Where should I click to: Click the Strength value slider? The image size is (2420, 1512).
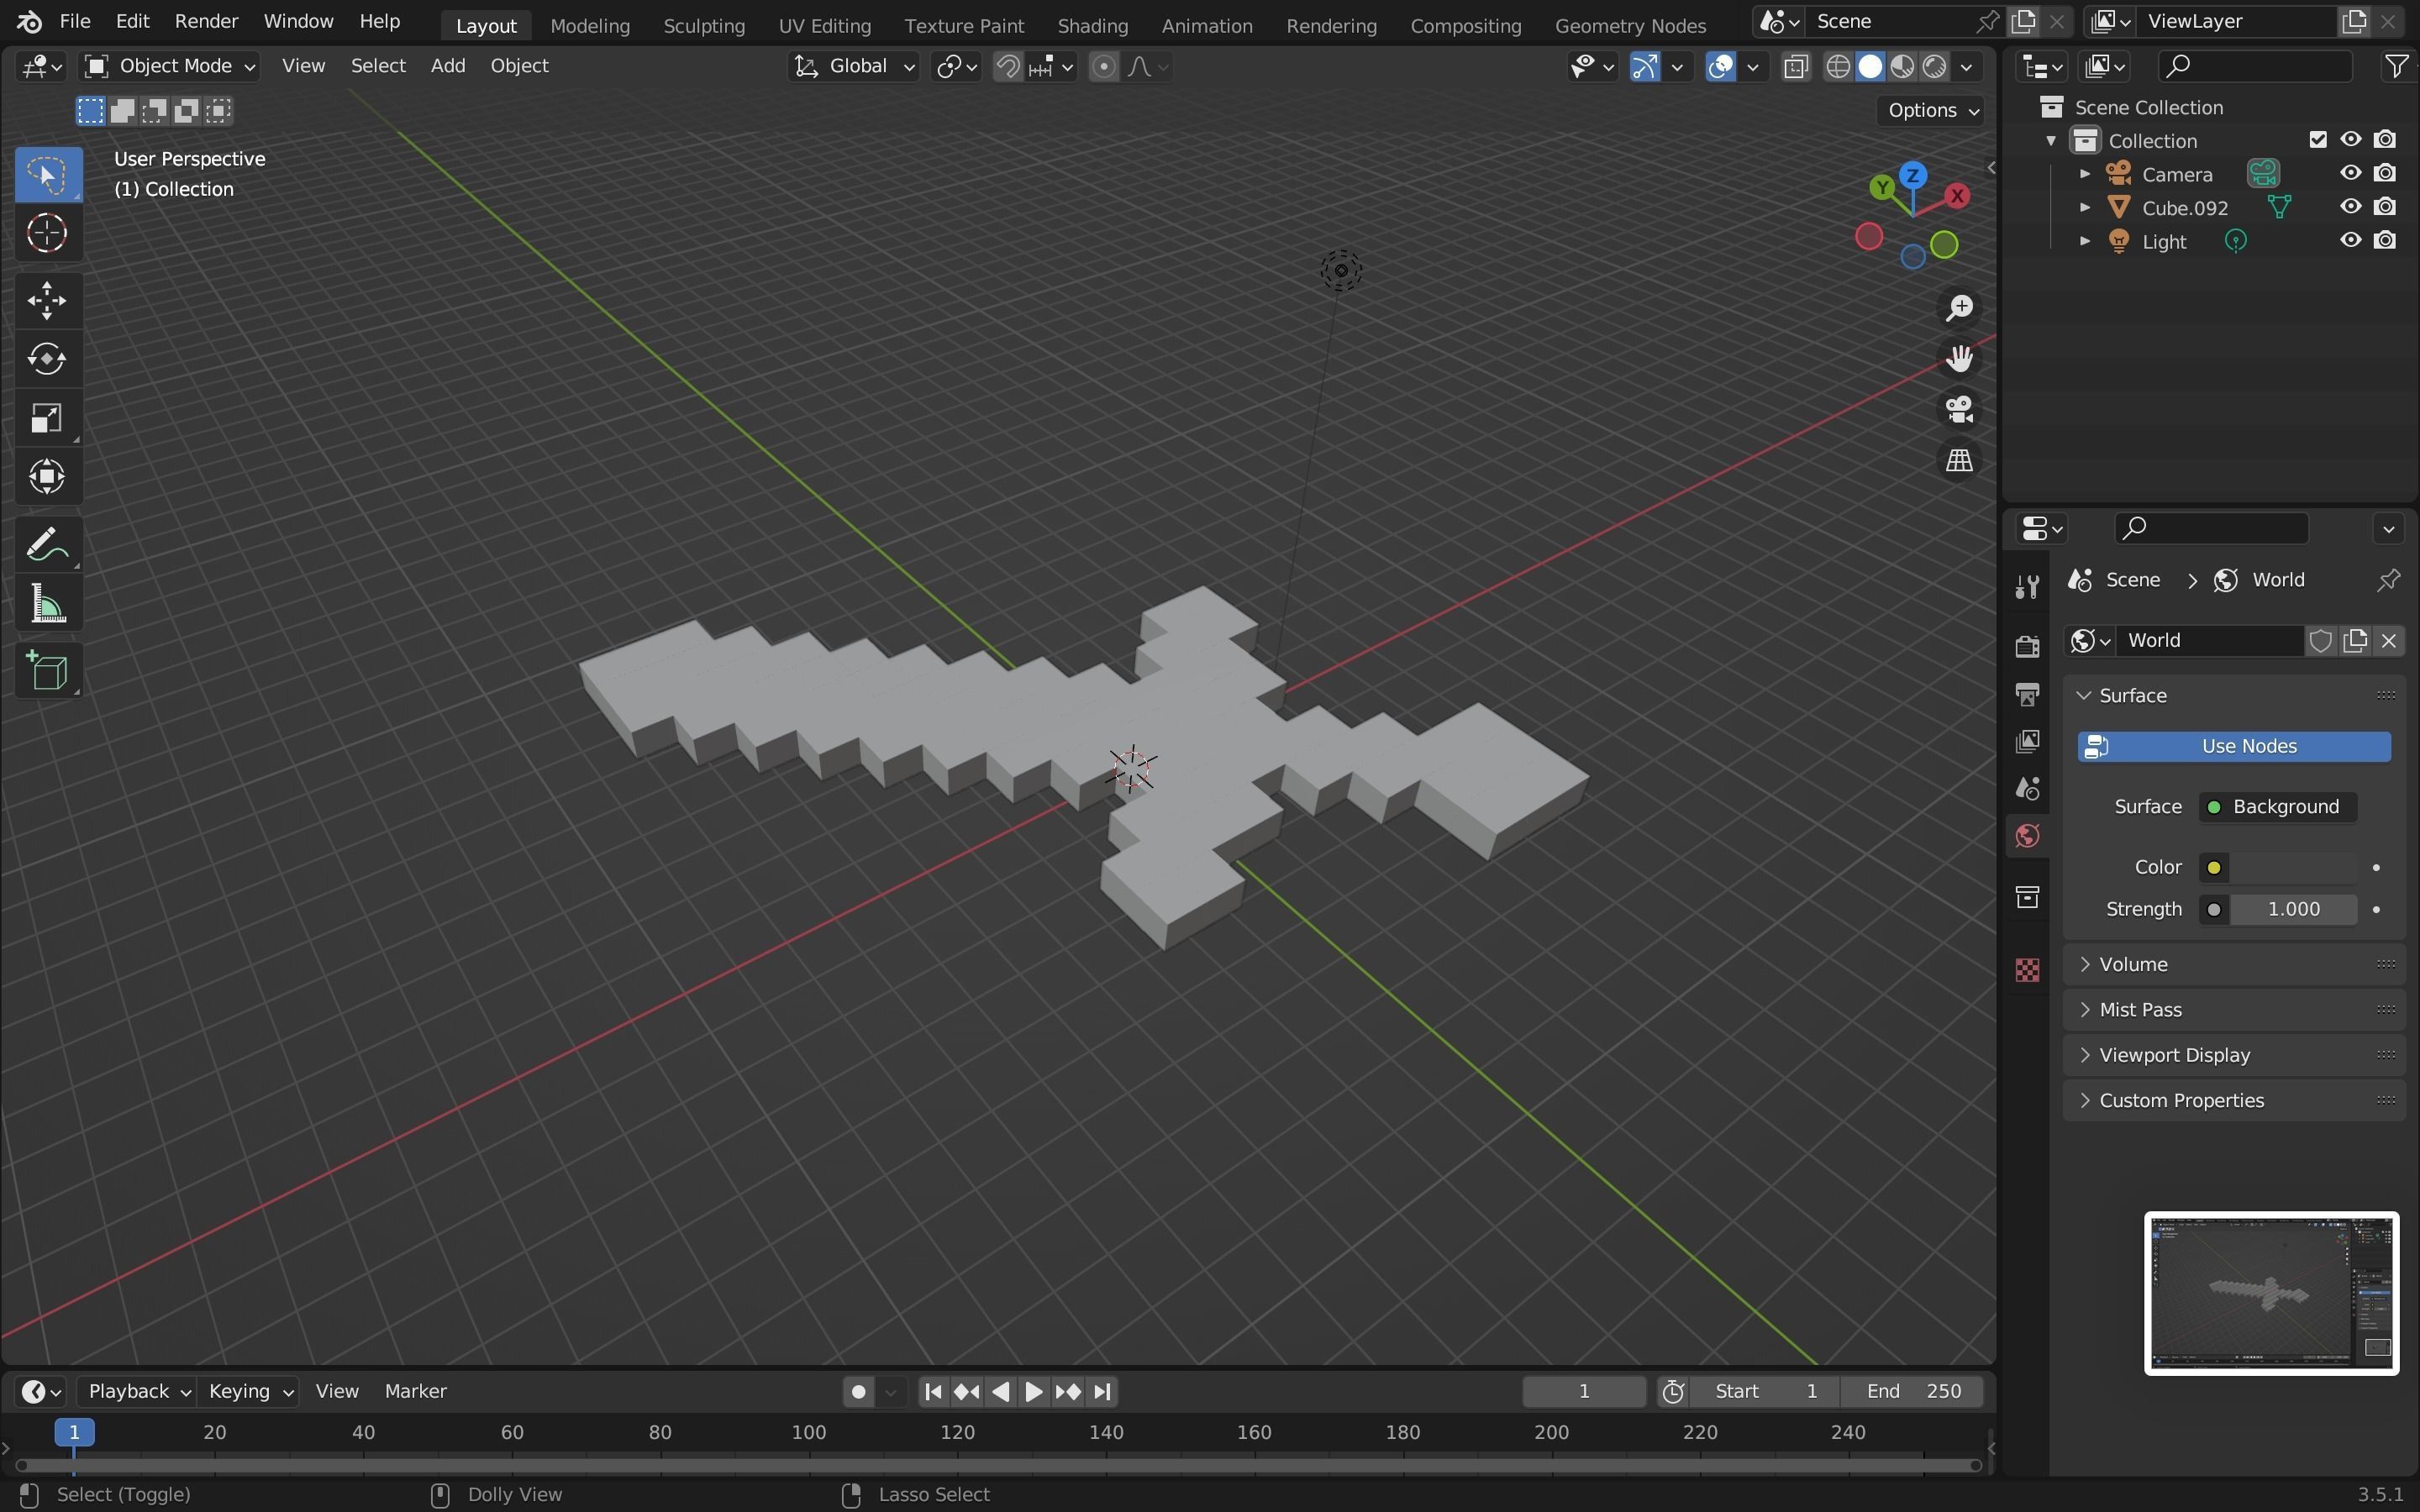(x=2293, y=909)
